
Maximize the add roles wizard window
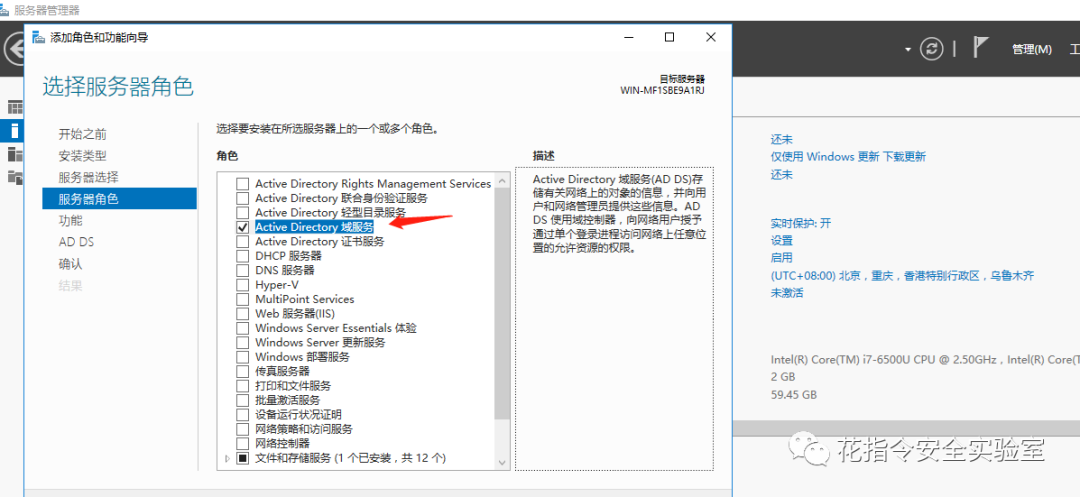669,37
